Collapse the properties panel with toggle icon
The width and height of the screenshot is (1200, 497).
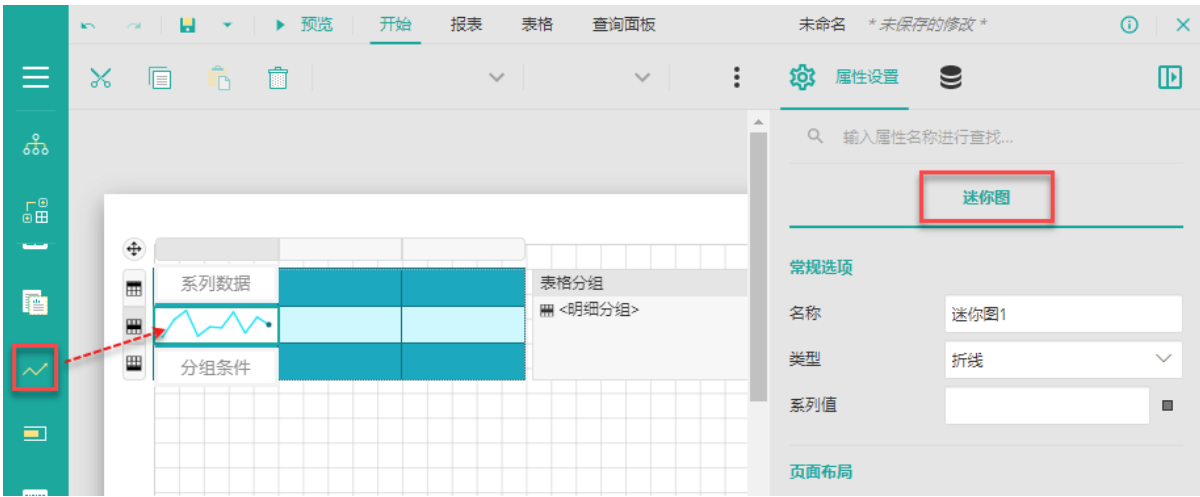pyautogui.click(x=1169, y=78)
